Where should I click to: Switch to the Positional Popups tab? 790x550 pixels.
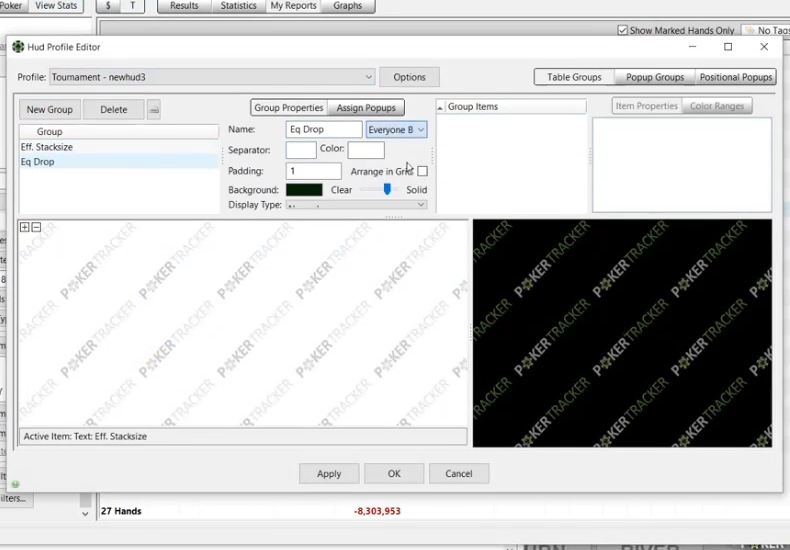[x=736, y=77]
